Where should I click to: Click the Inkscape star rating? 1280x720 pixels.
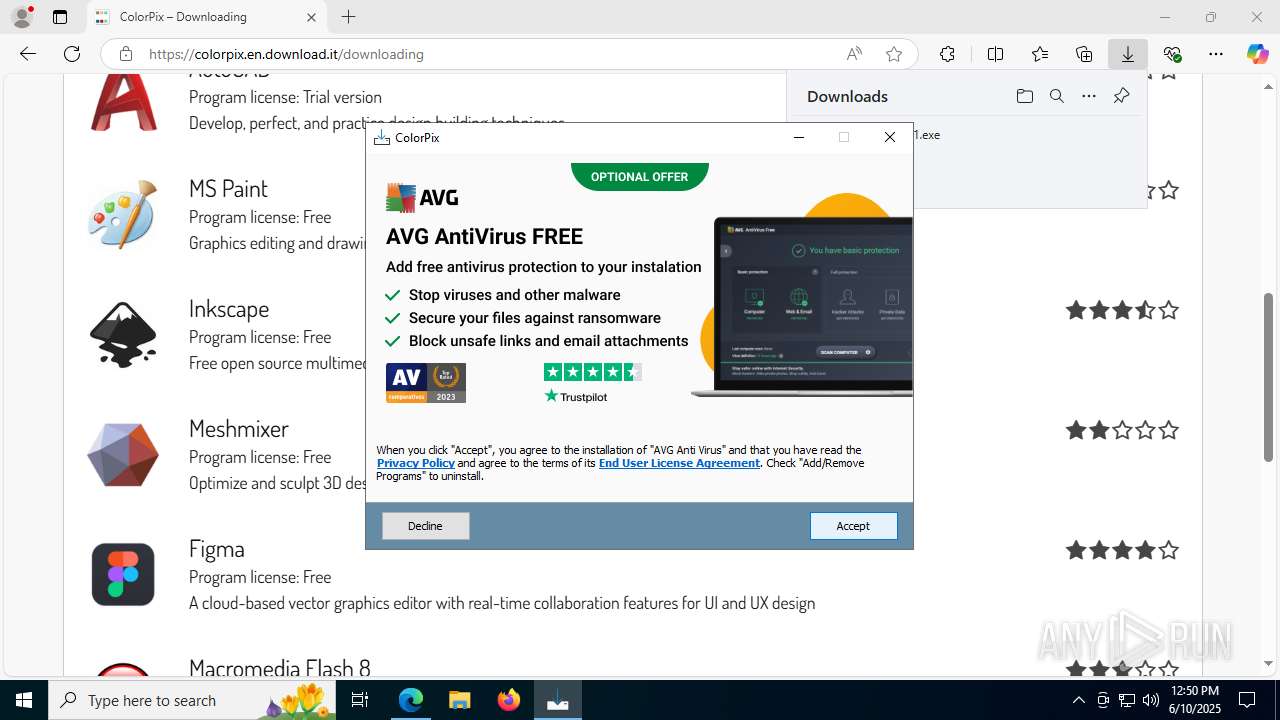coord(1122,310)
